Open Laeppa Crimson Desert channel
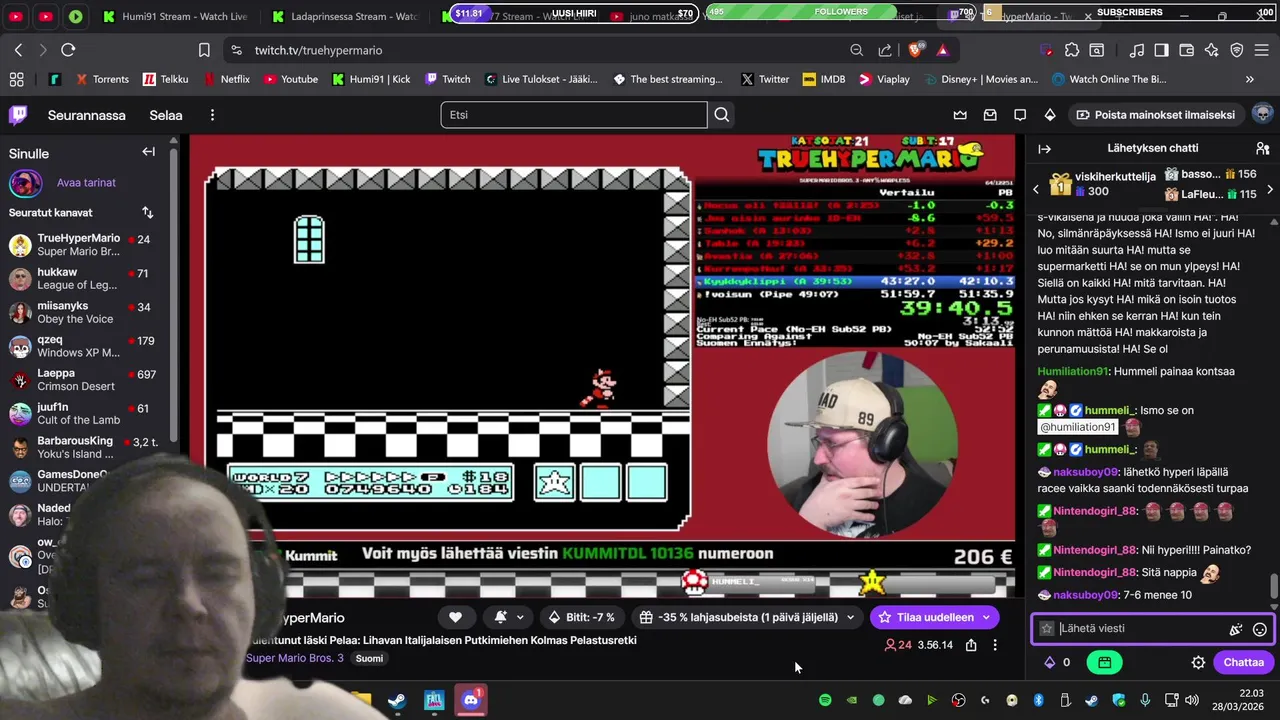The height and width of the screenshot is (720, 1280). [x=86, y=380]
